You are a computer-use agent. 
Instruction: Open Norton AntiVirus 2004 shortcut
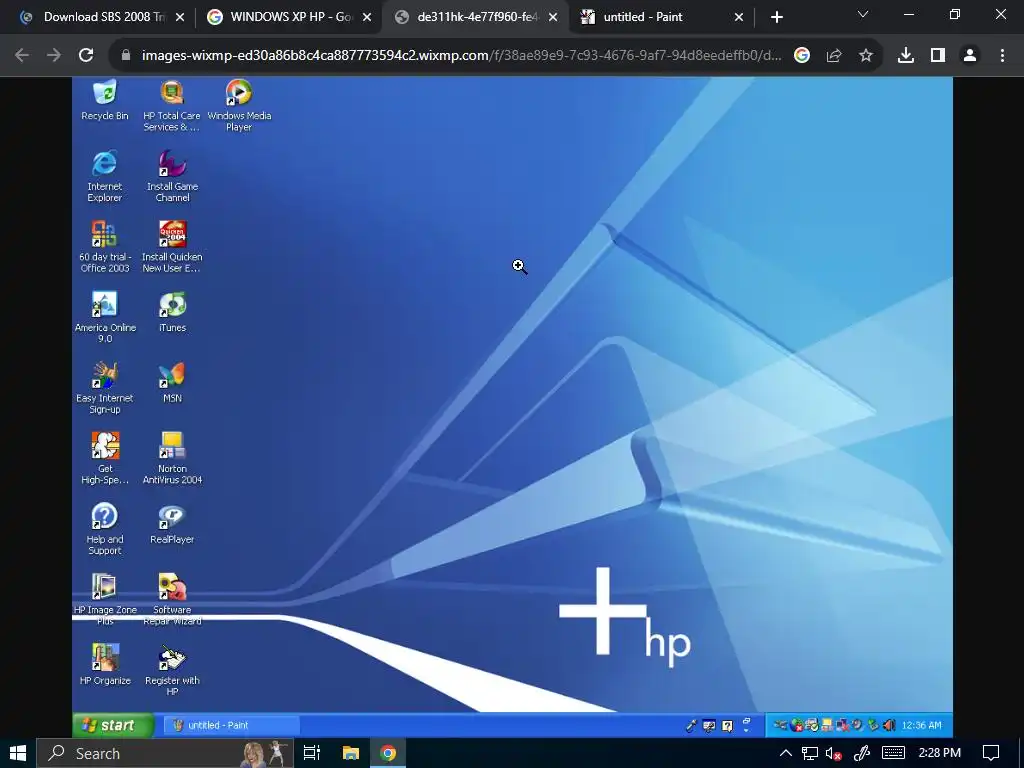point(172,458)
